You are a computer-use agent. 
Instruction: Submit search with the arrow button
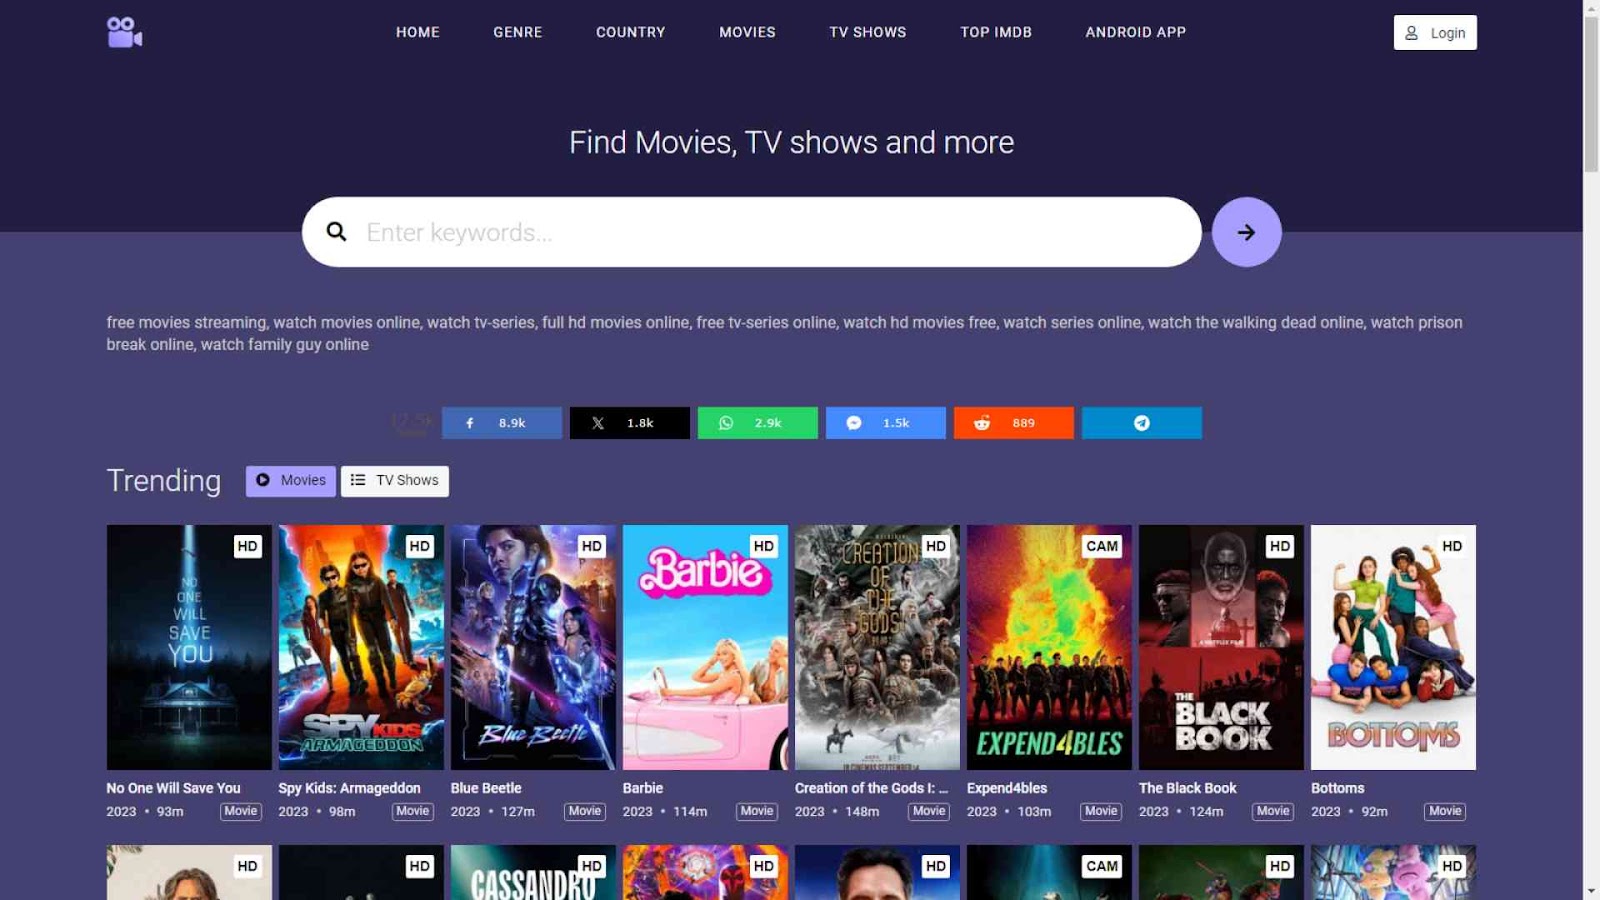(x=1246, y=232)
